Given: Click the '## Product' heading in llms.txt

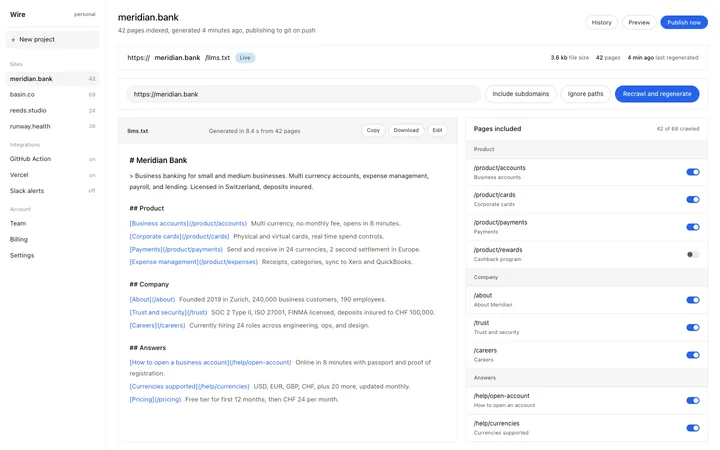Looking at the screenshot, I should pos(146,208).
